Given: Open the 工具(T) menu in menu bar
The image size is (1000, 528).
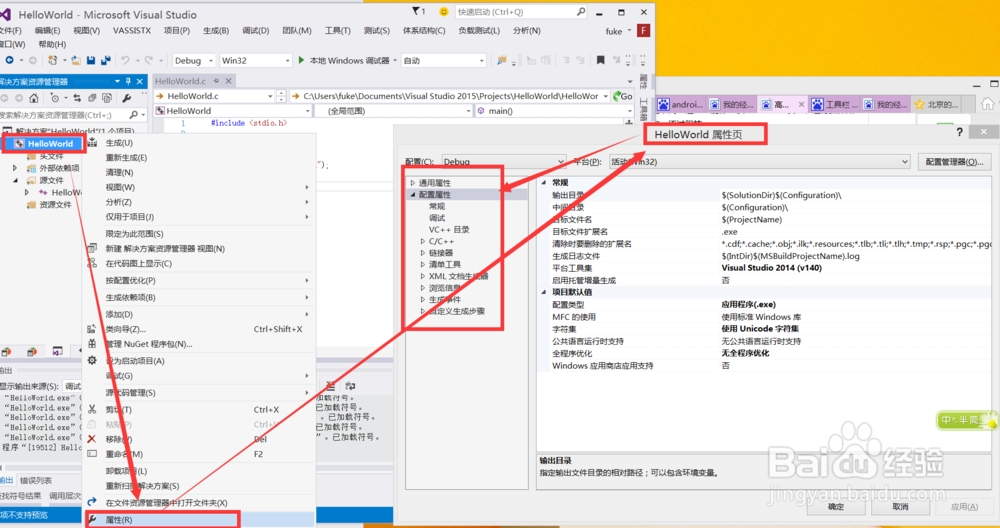Looking at the screenshot, I should pos(337,31).
